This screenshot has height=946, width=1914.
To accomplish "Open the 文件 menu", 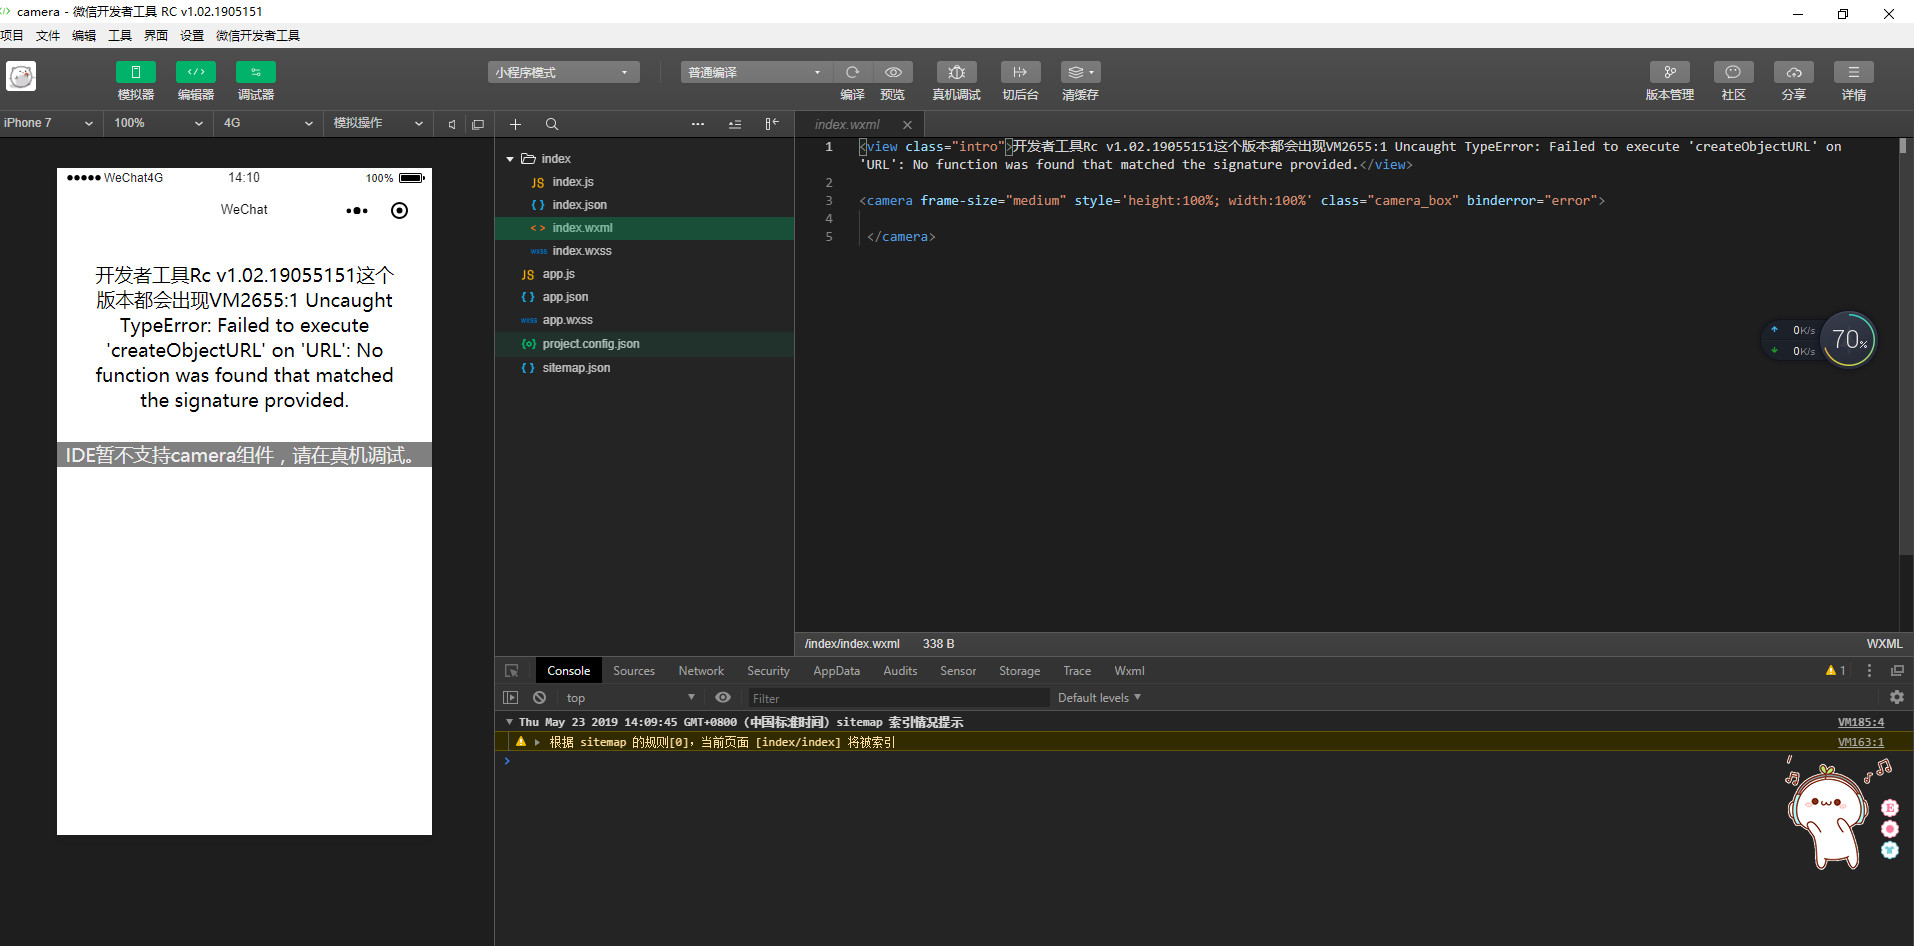I will [x=48, y=36].
